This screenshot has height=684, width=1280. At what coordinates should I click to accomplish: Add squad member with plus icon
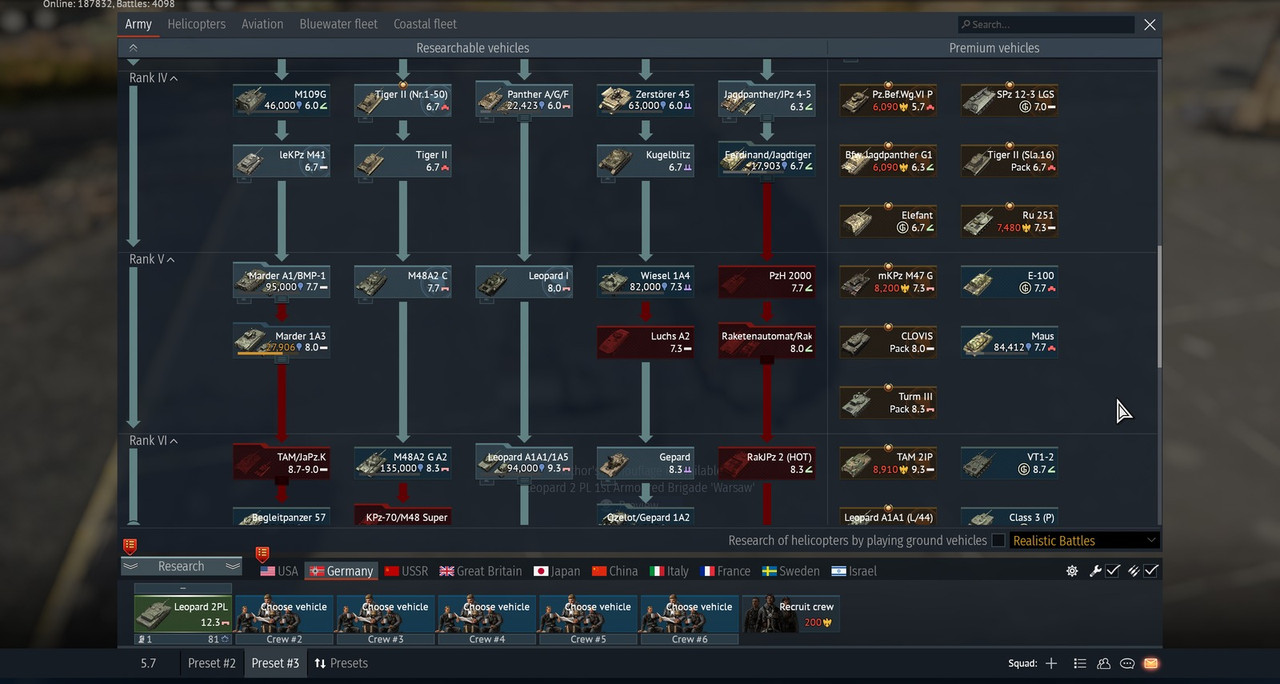tap(1051, 663)
